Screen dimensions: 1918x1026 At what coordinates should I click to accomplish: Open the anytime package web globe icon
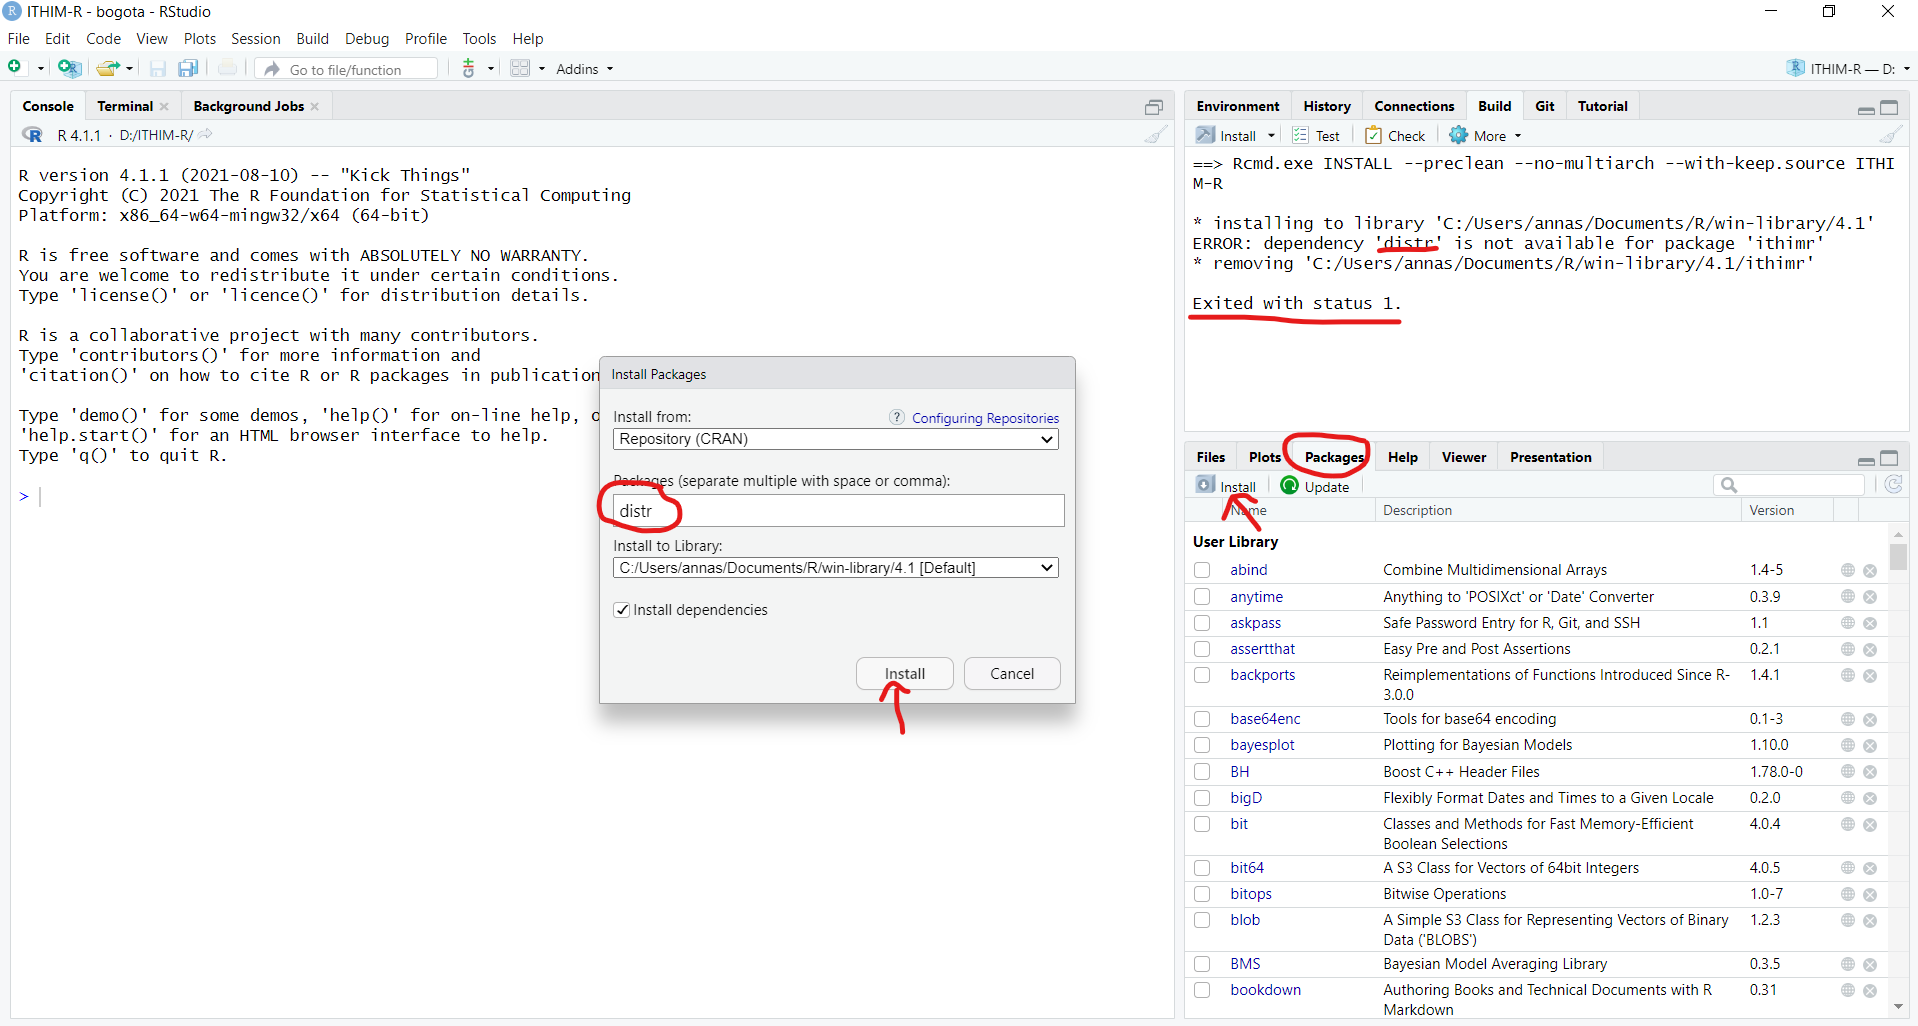point(1847,597)
